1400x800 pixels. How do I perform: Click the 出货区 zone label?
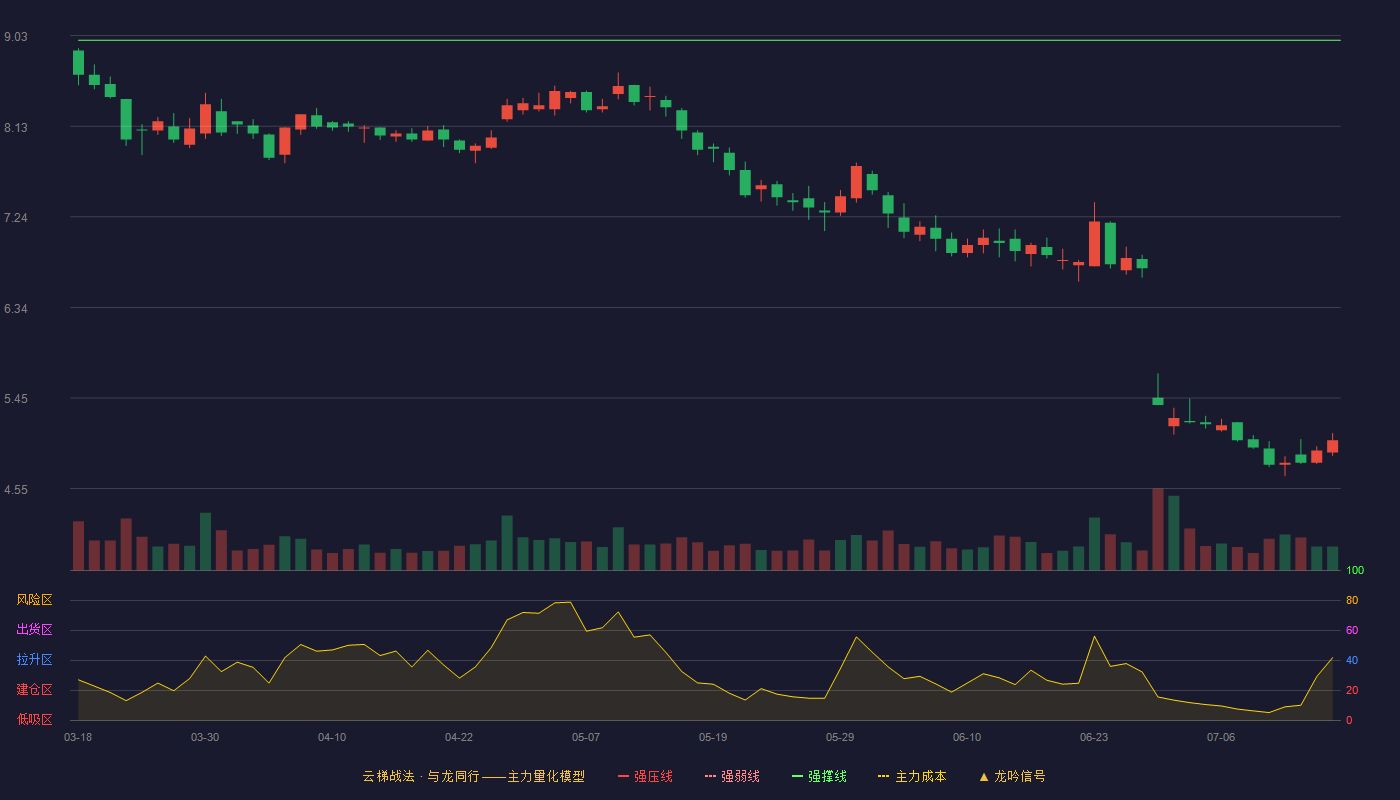pyautogui.click(x=34, y=630)
